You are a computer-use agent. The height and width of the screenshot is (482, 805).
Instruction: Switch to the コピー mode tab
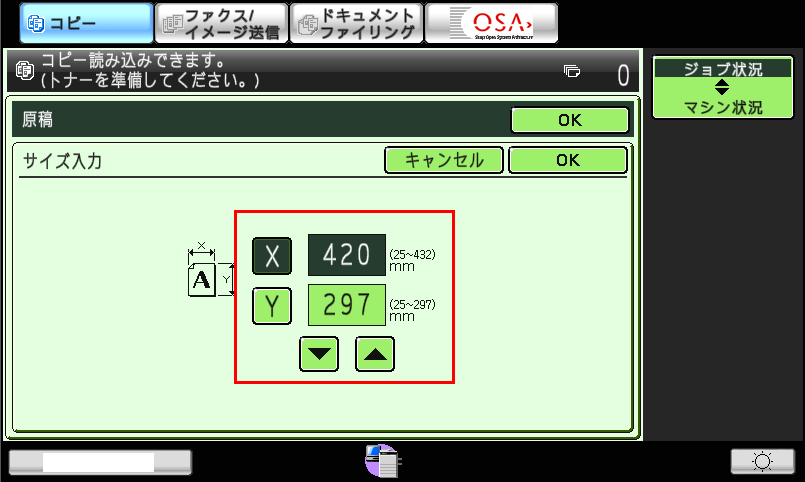click(x=78, y=22)
